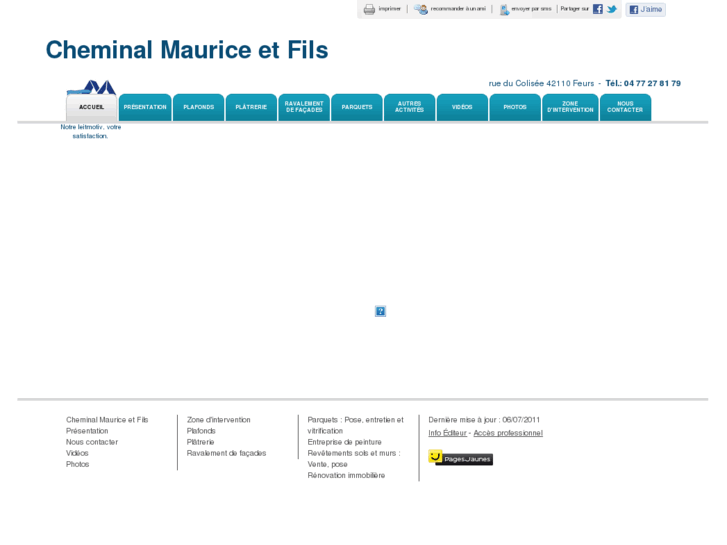
Task: Open the Revêtements sols et murs link
Action: click(x=354, y=459)
